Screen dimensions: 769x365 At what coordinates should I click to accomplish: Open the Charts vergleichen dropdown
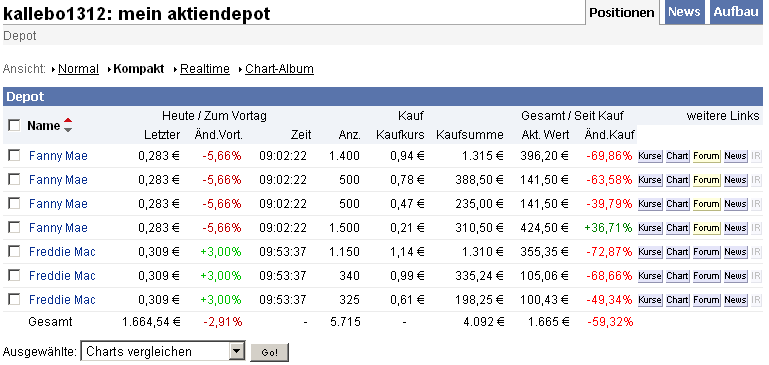[162, 351]
